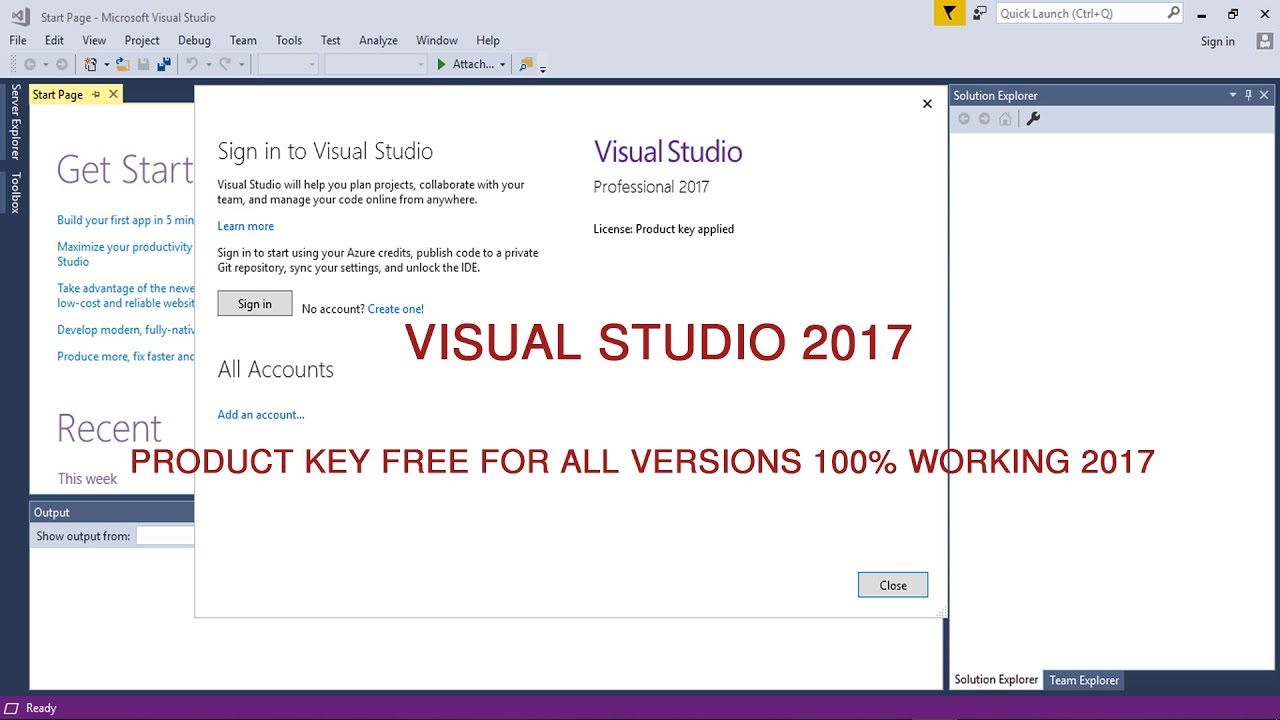Open Solution Explorer window position dropdown
The height and width of the screenshot is (720, 1280).
click(1233, 95)
